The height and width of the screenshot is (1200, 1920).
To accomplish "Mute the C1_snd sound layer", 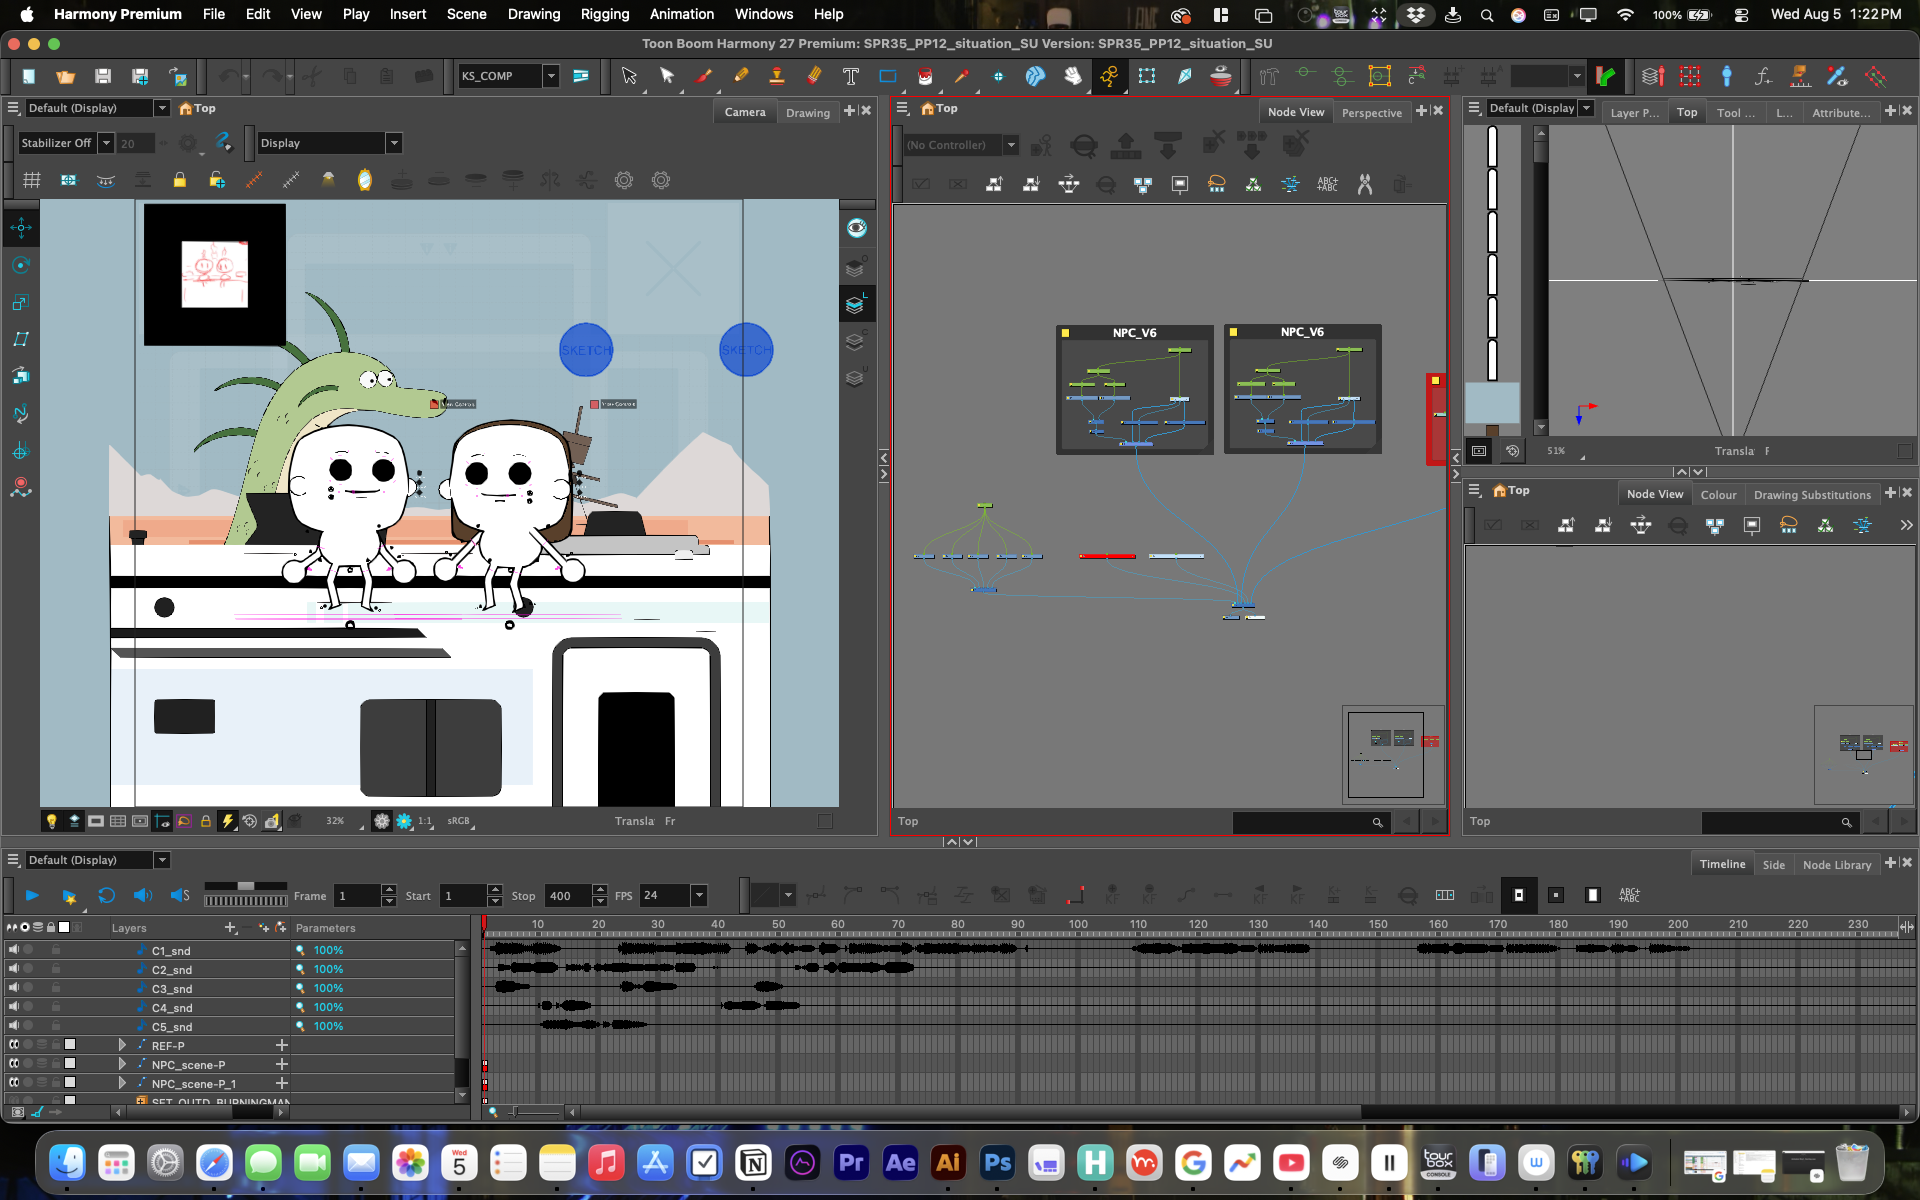I will pos(14,949).
